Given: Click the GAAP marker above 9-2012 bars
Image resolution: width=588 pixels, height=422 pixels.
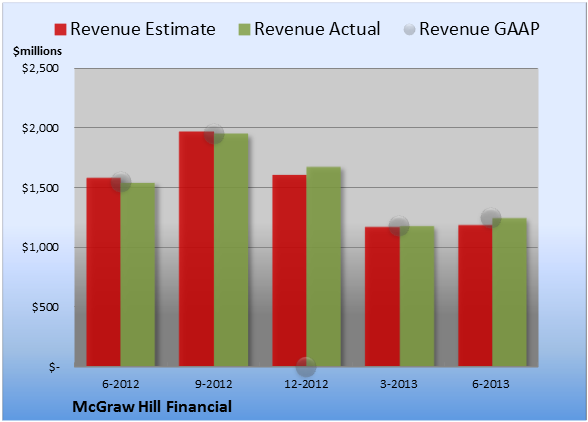Looking at the screenshot, I should point(214,134).
